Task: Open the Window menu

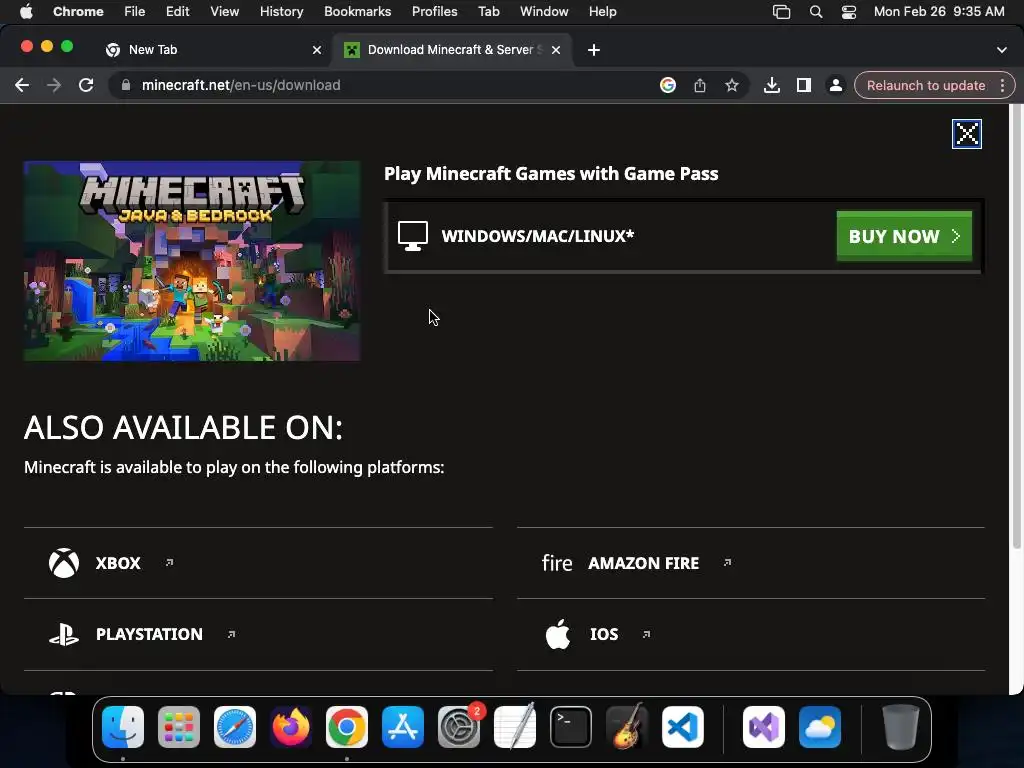Action: [x=544, y=12]
